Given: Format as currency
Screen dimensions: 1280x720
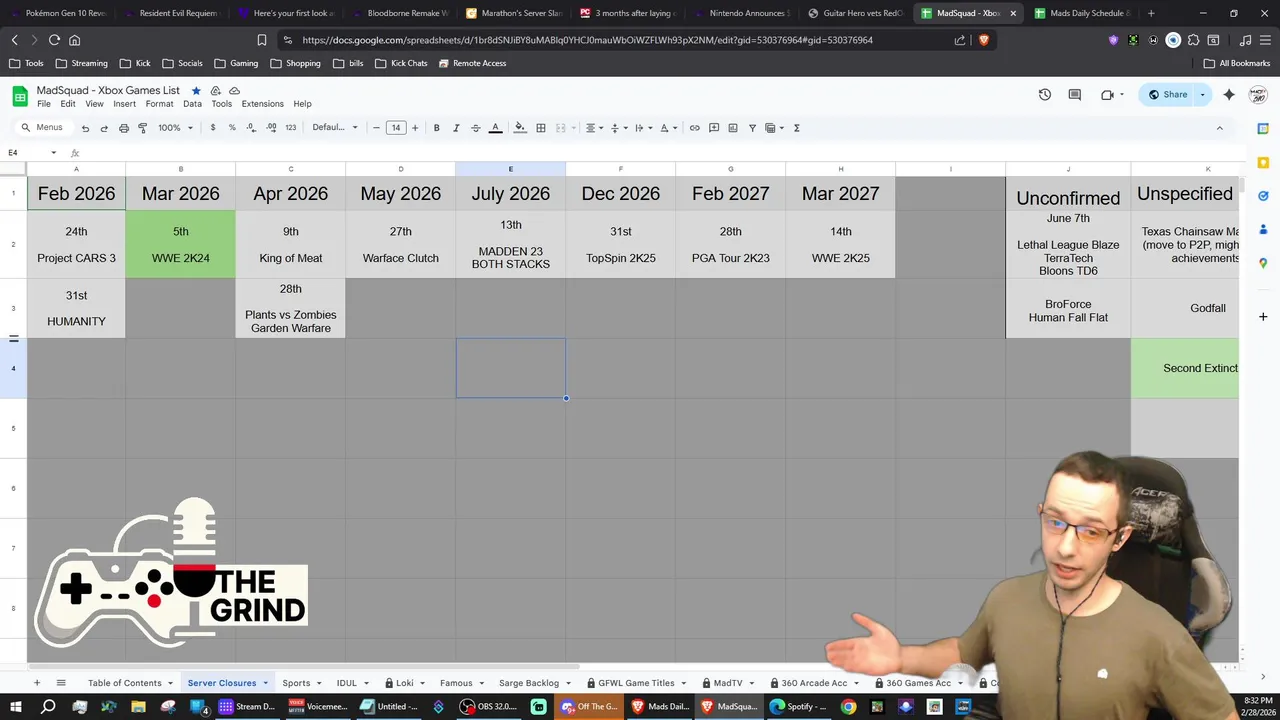Looking at the screenshot, I should click(212, 128).
